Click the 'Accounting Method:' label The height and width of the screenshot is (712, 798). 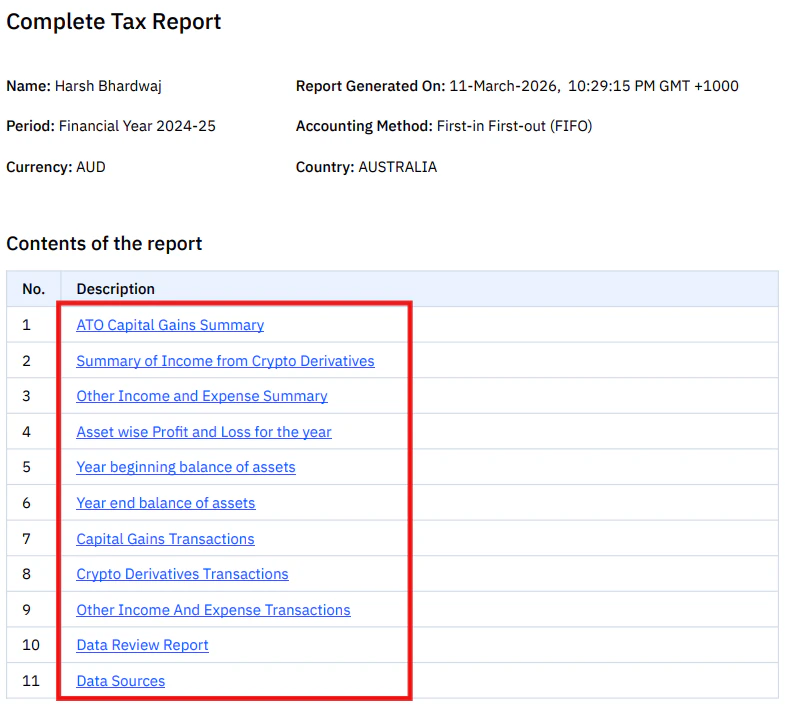tap(364, 126)
